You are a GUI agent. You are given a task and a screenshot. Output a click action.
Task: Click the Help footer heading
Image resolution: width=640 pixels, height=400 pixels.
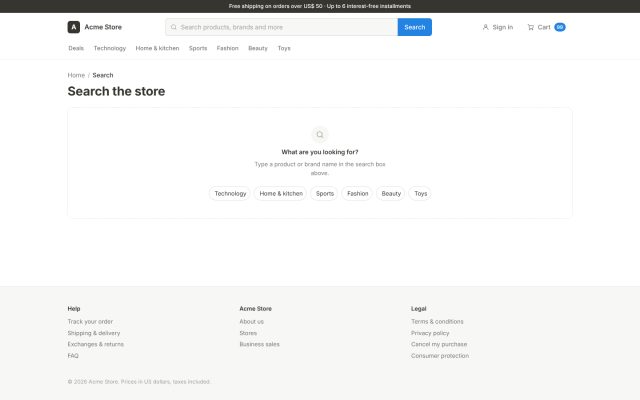click(74, 309)
